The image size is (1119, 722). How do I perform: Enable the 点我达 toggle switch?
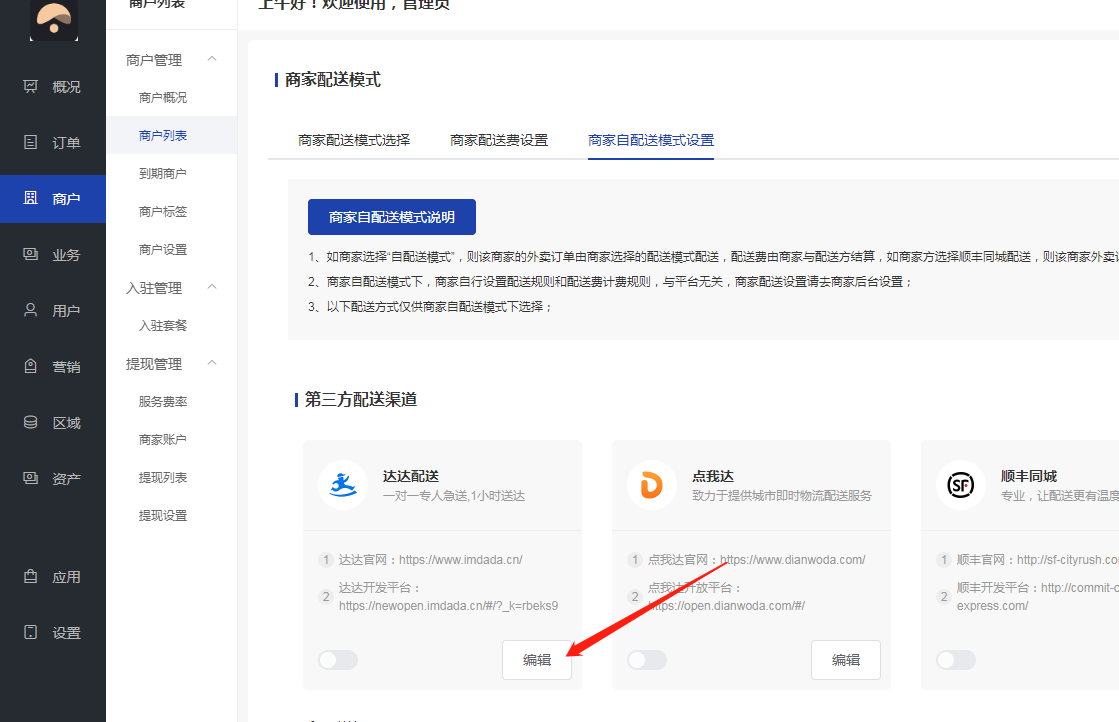647,660
